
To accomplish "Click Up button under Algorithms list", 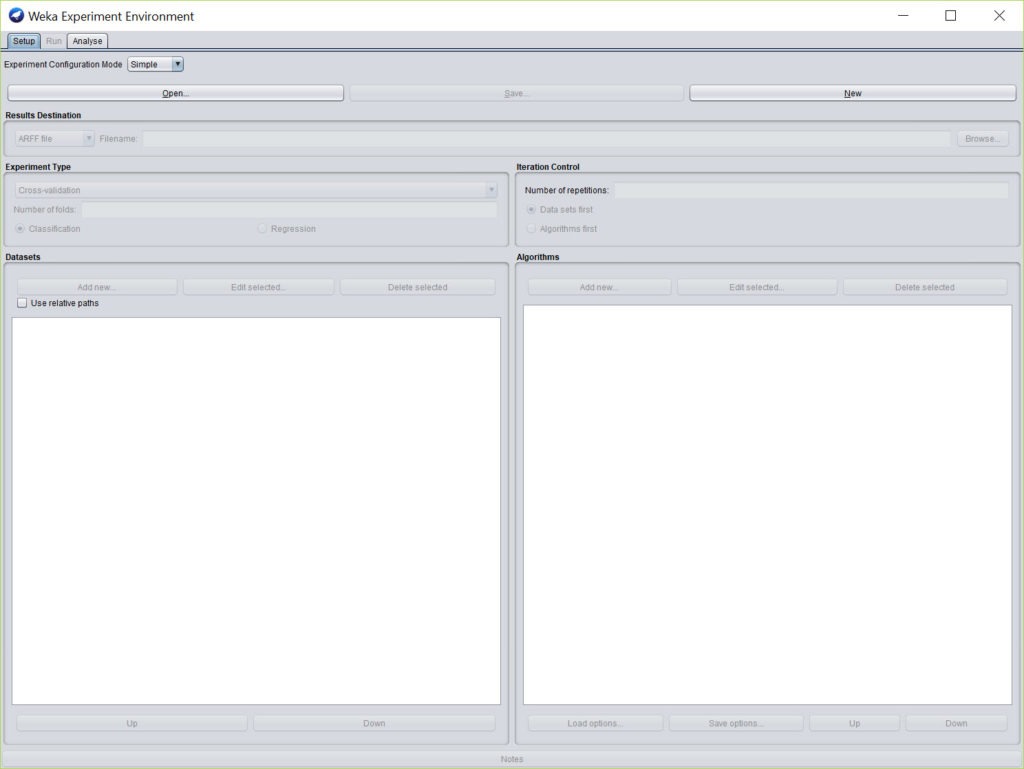I will click(x=854, y=723).
